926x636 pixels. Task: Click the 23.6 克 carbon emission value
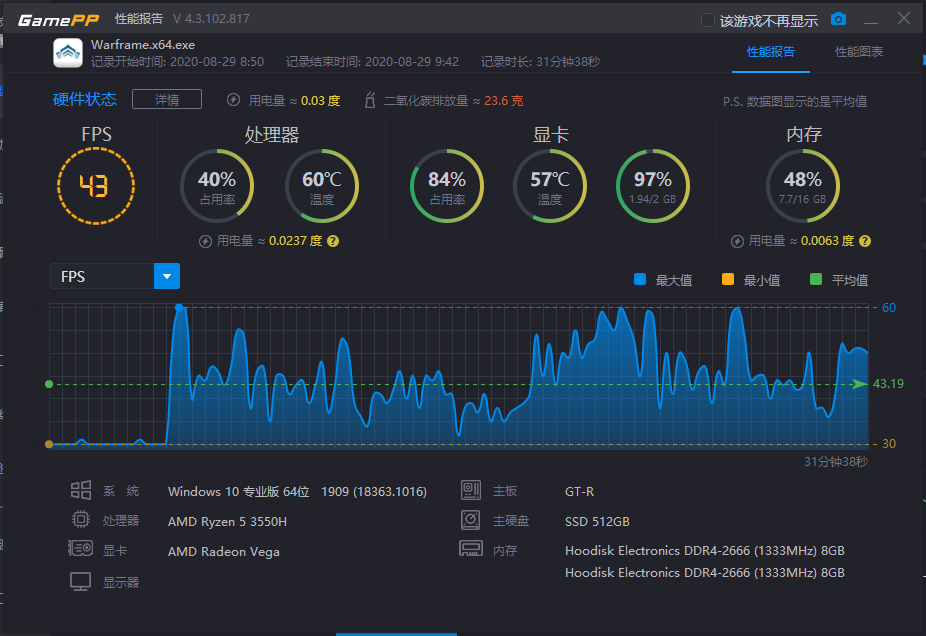pos(504,100)
